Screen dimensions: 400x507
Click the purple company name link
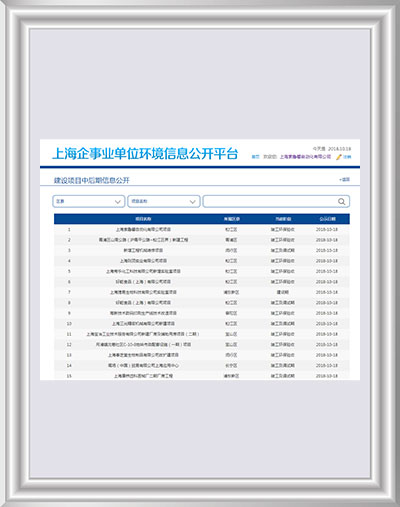tap(305, 157)
